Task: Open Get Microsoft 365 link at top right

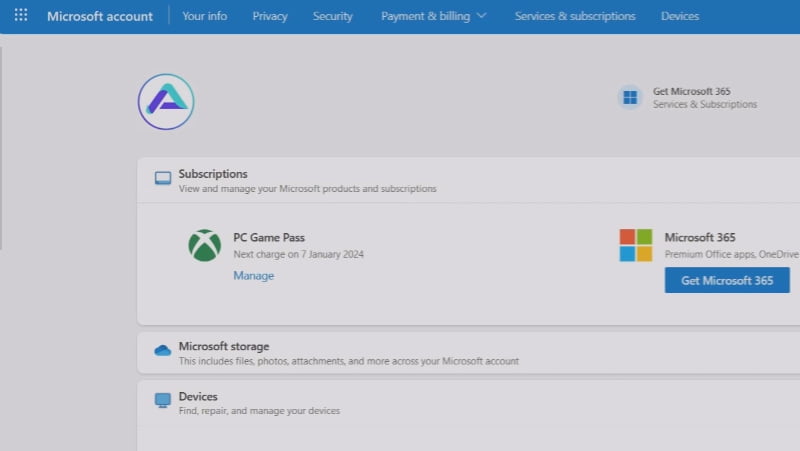Action: [x=691, y=91]
